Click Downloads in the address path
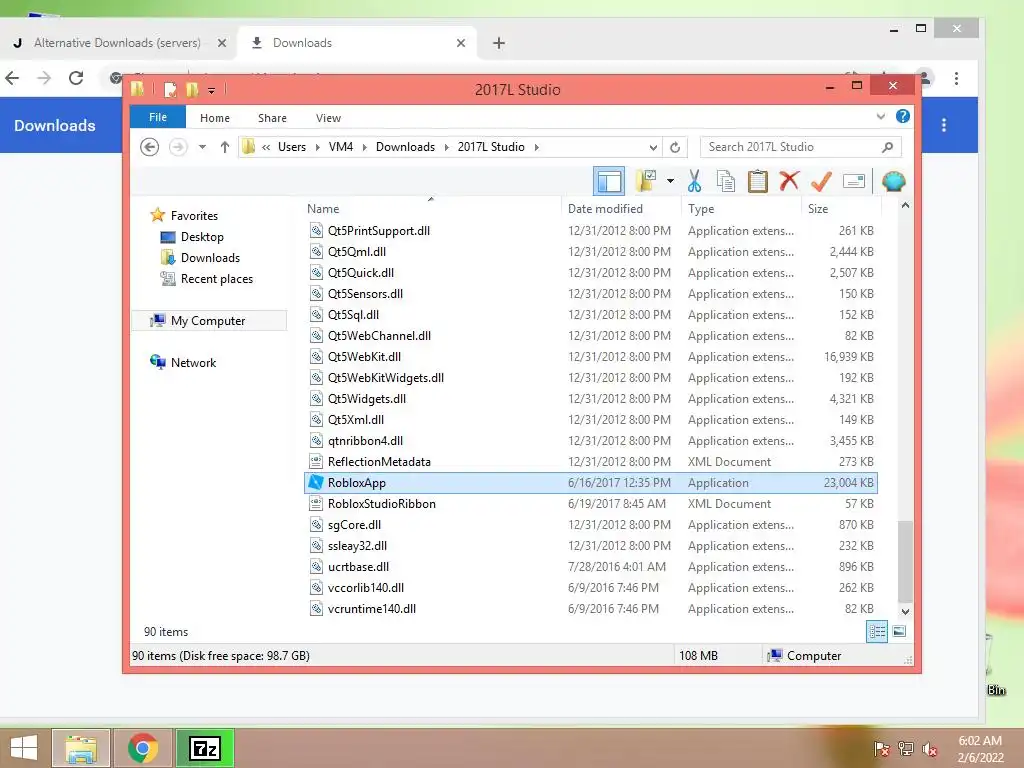This screenshot has height=768, width=1024. coord(406,147)
